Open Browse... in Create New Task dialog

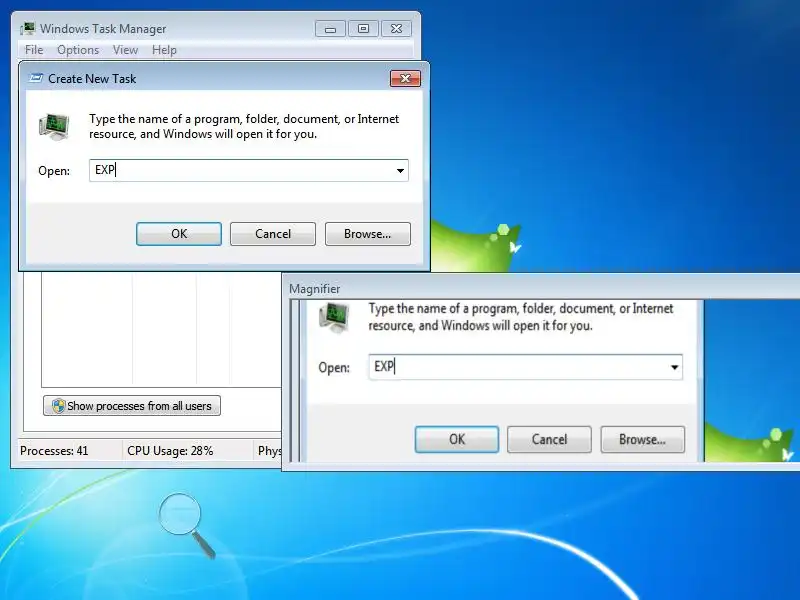coord(367,234)
